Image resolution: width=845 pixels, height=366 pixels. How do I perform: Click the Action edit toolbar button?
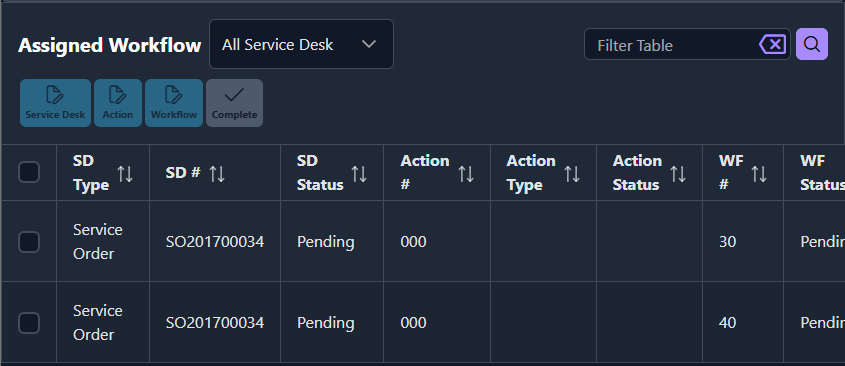[118, 103]
